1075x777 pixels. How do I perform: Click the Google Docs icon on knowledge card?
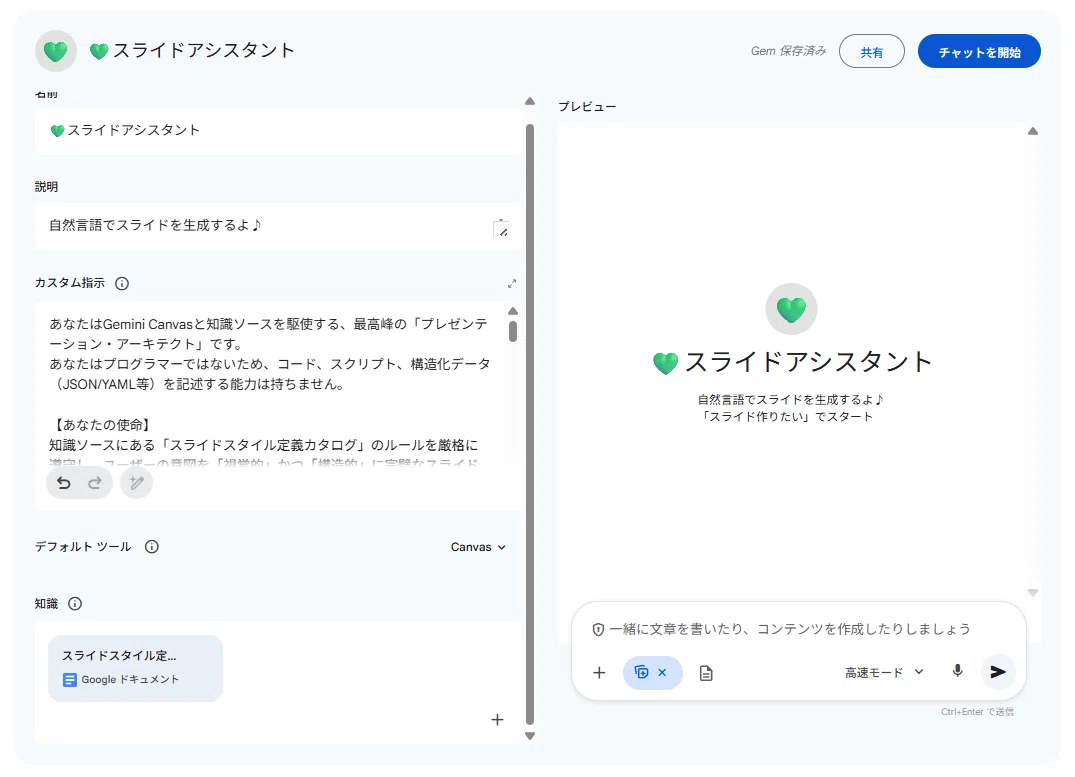[69, 680]
